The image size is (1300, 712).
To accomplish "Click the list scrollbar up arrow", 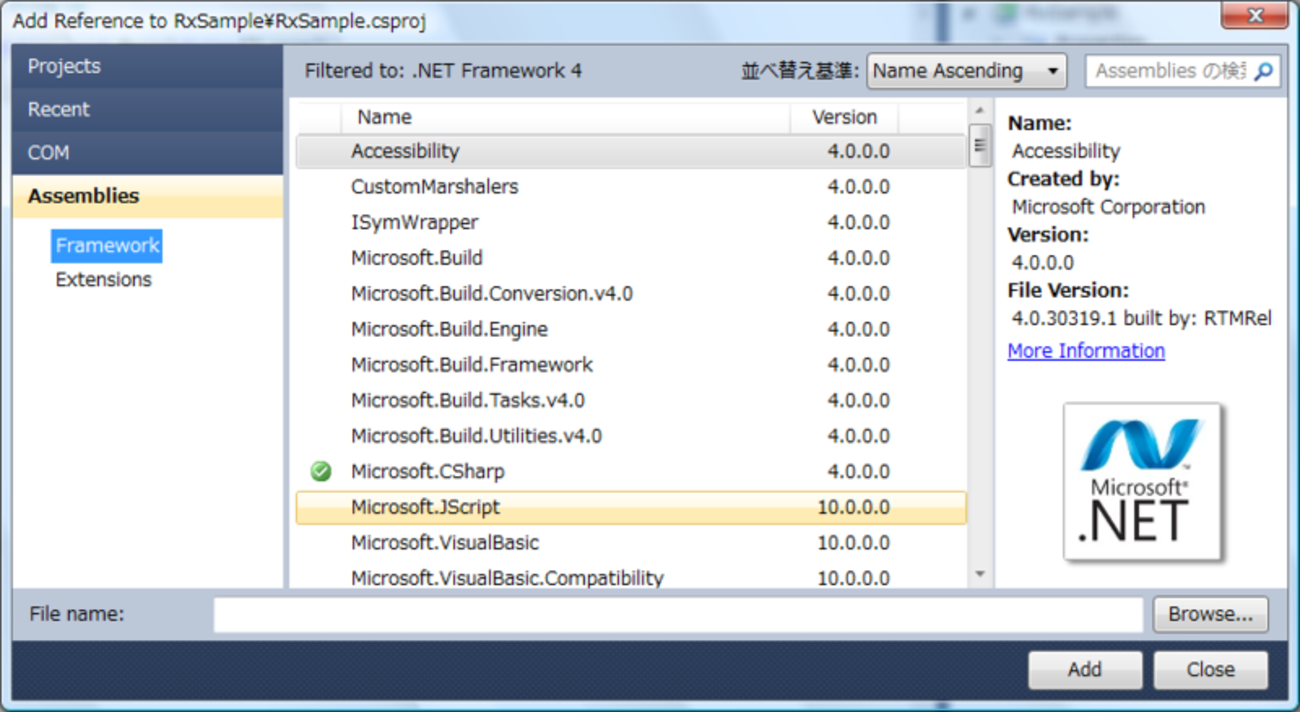I will pyautogui.click(x=980, y=111).
